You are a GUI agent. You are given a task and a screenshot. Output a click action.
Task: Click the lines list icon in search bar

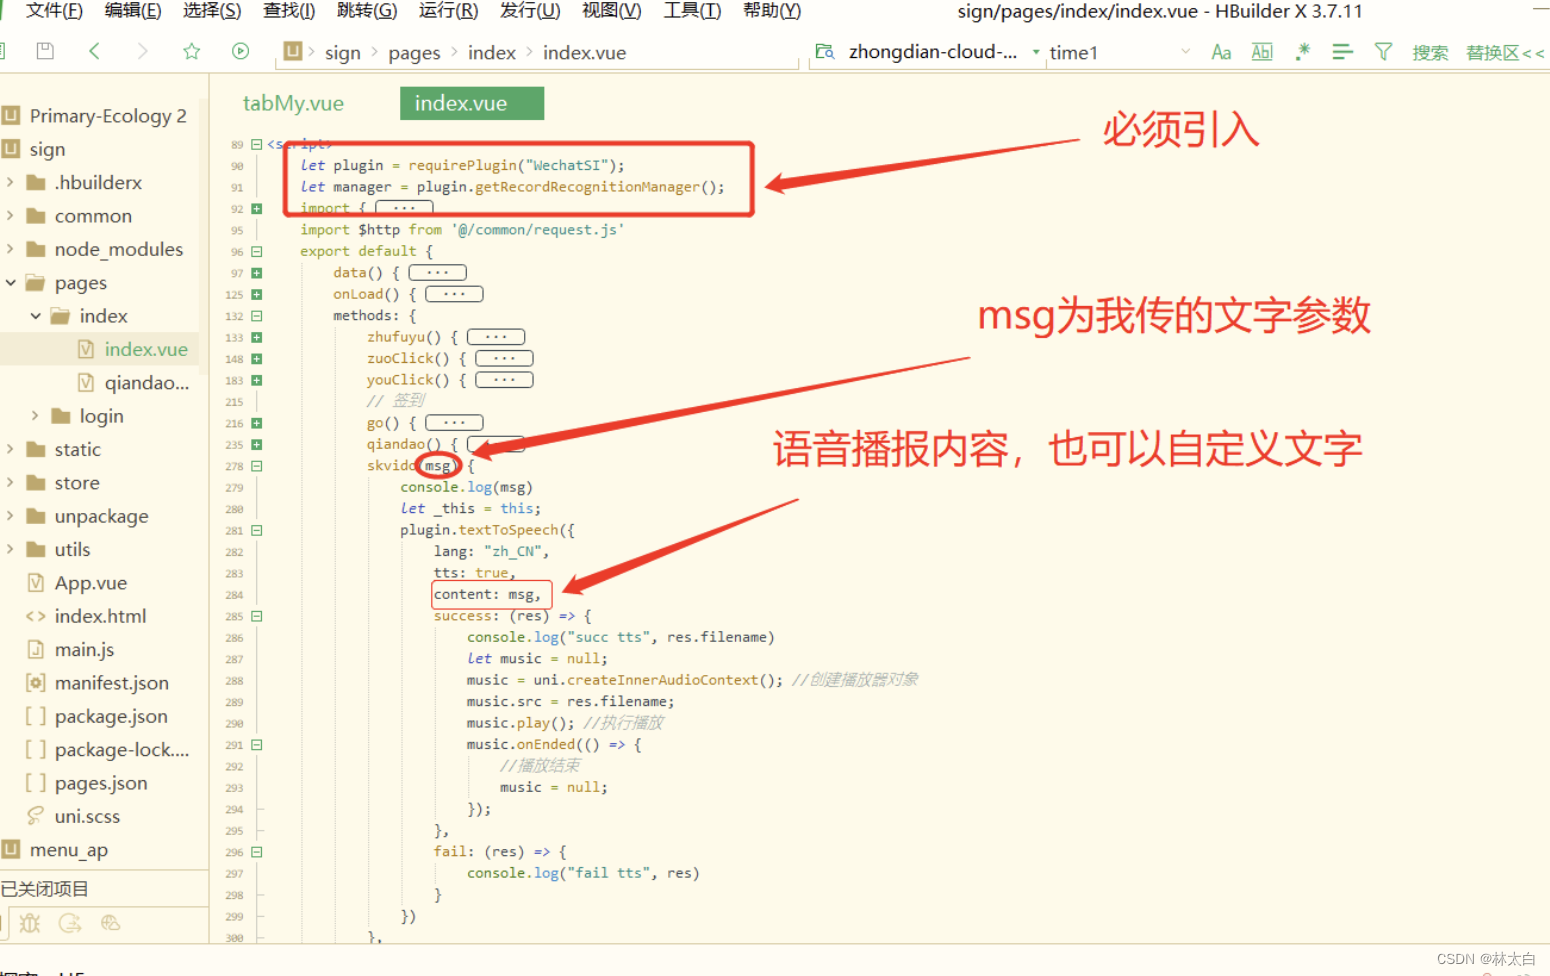(x=1342, y=52)
